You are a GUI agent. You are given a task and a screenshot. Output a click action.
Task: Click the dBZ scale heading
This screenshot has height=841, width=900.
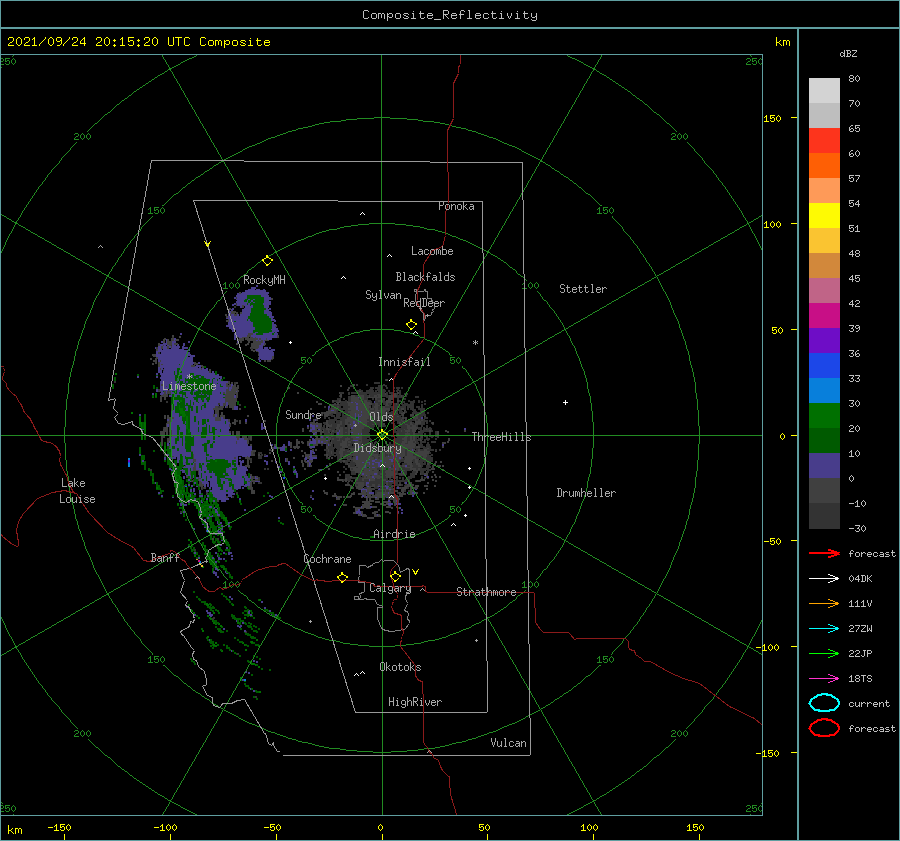click(848, 53)
